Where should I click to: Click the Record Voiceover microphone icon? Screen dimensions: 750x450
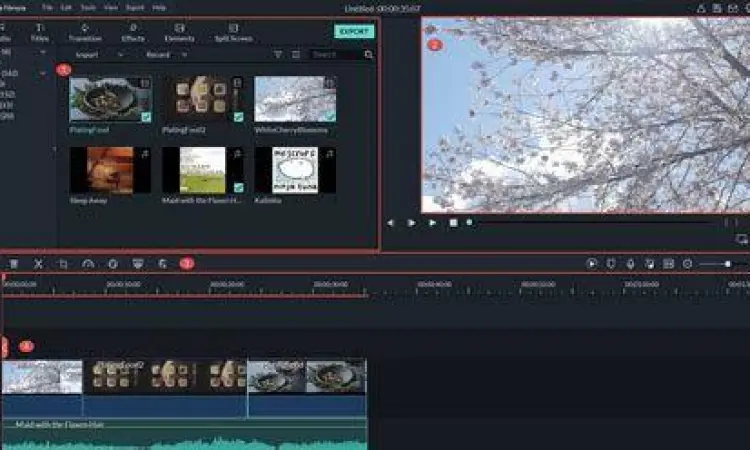[630, 264]
